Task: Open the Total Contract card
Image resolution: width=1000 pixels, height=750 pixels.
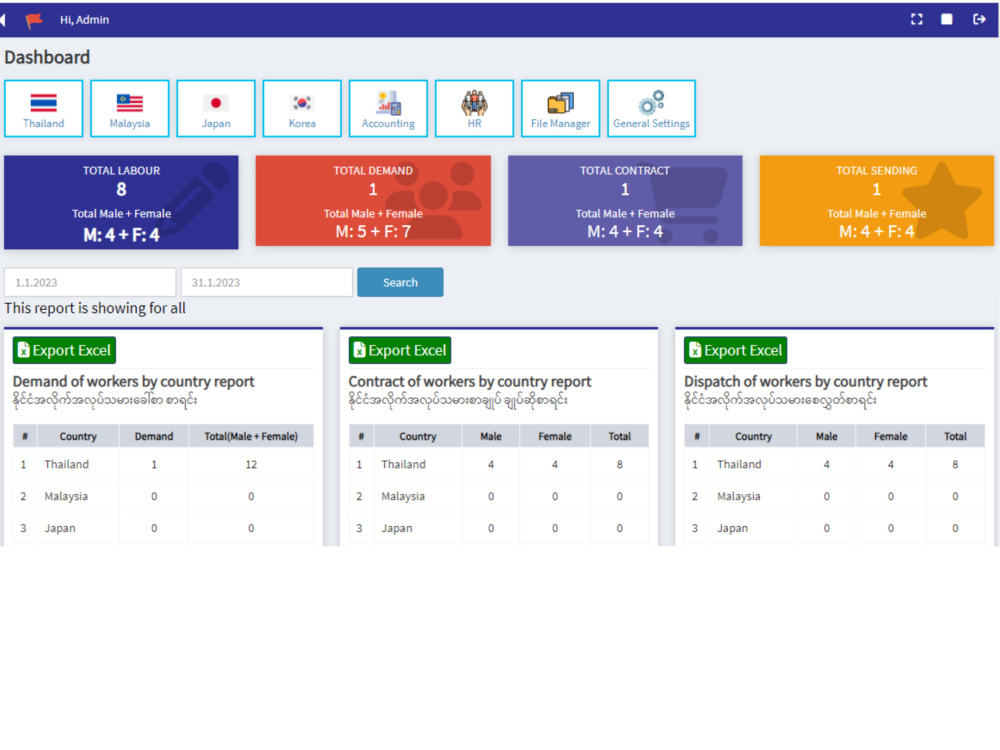Action: tap(625, 201)
